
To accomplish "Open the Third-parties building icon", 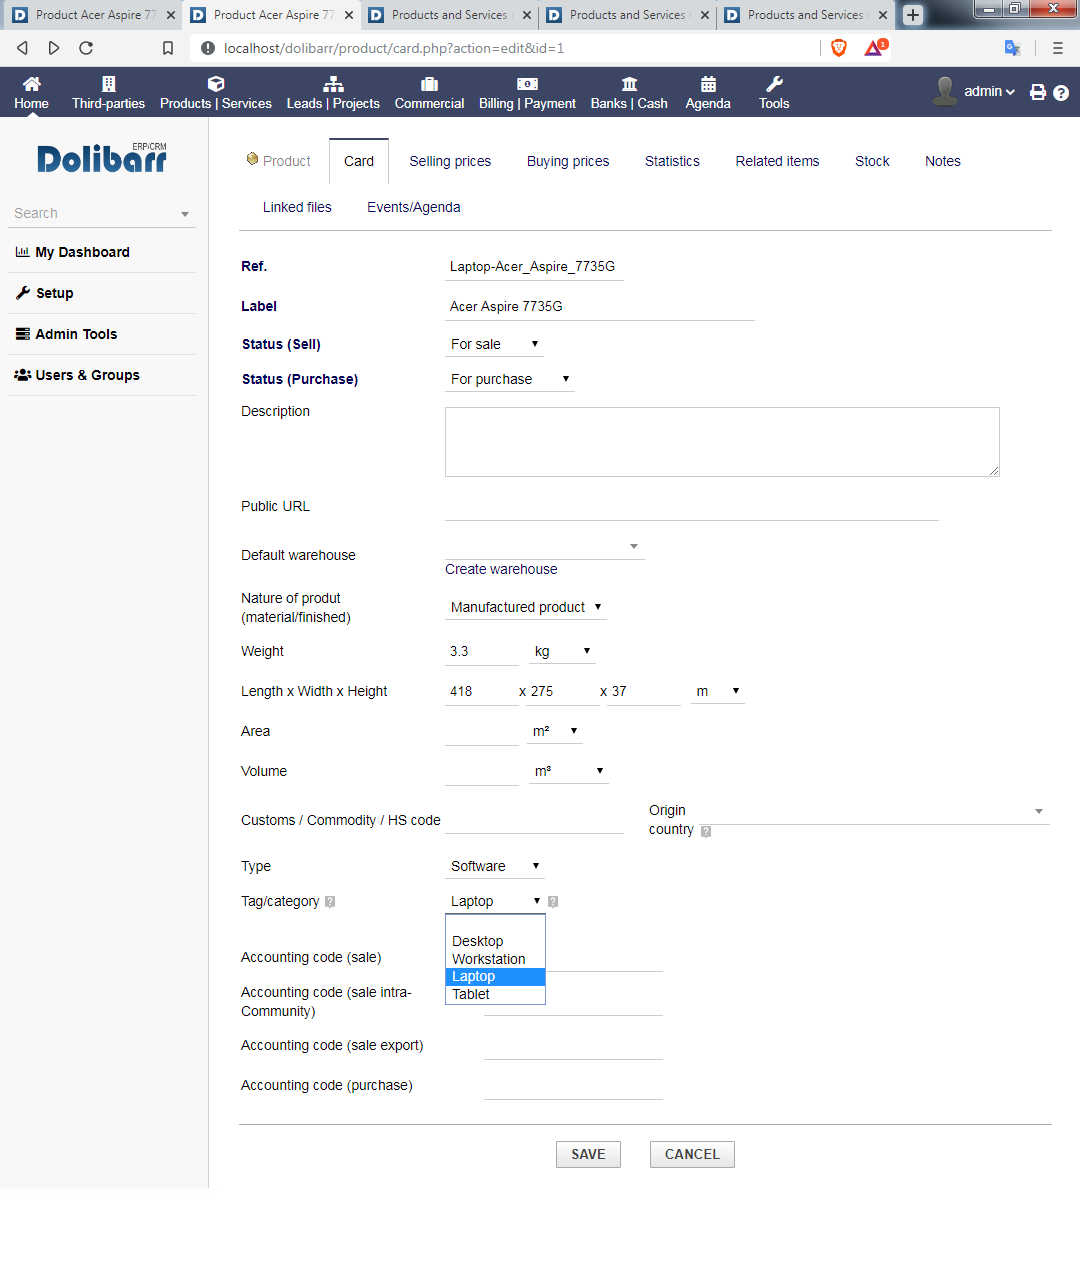I will click(x=109, y=84).
